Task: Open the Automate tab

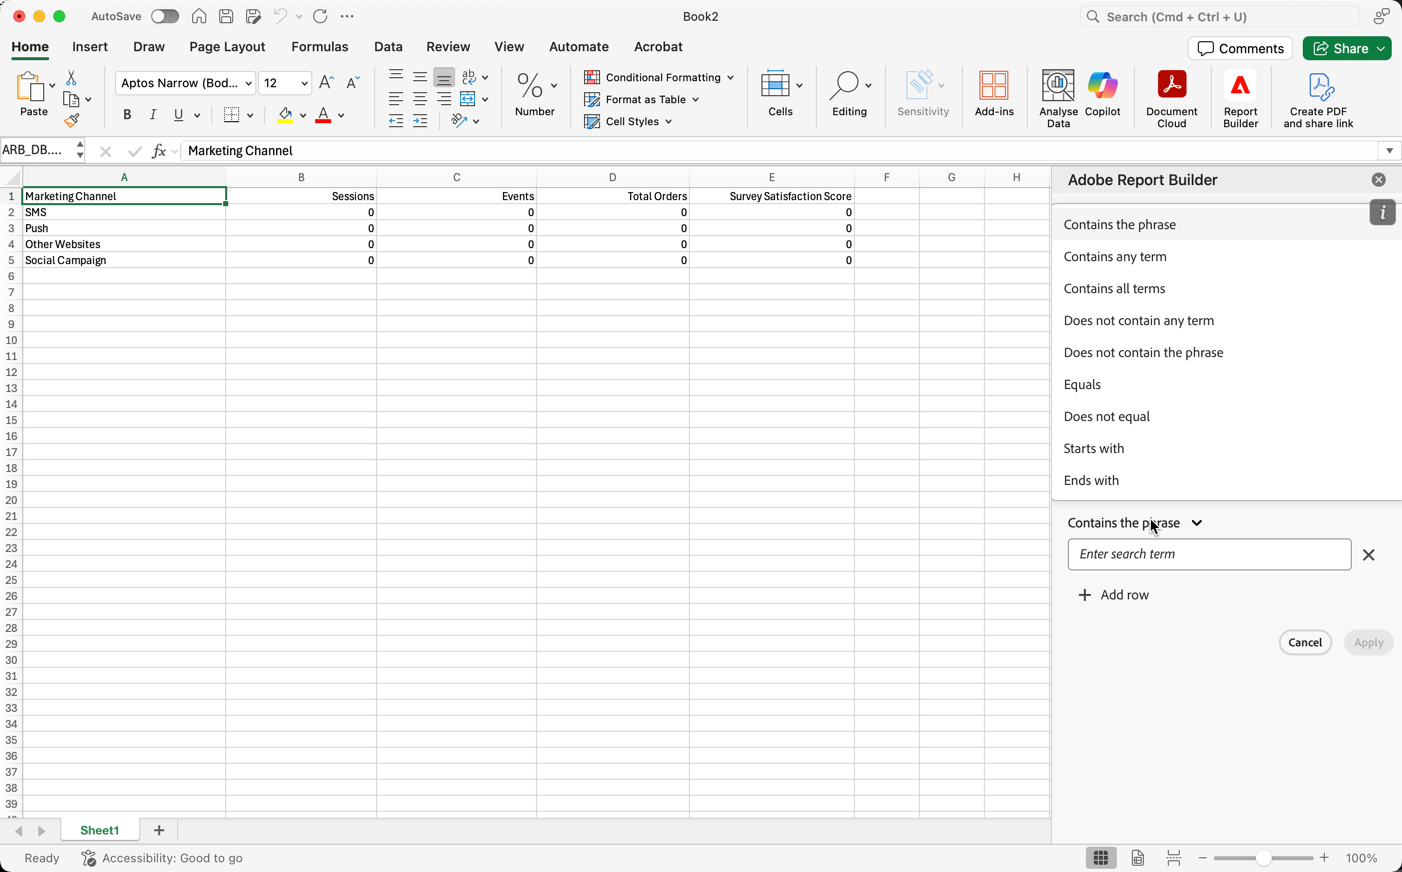Action: coord(579,47)
